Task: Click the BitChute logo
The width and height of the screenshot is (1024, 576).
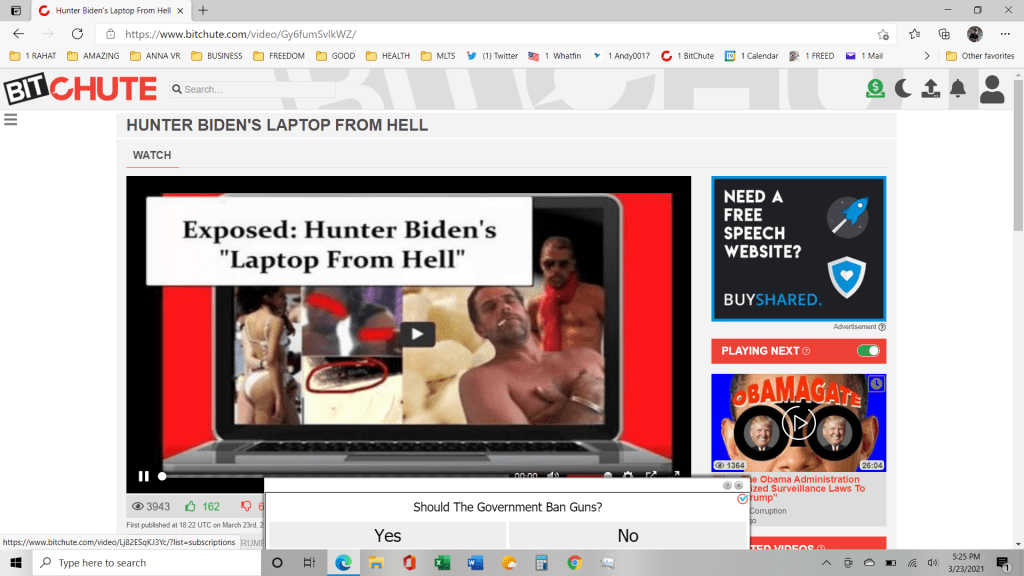Action: click(x=80, y=89)
